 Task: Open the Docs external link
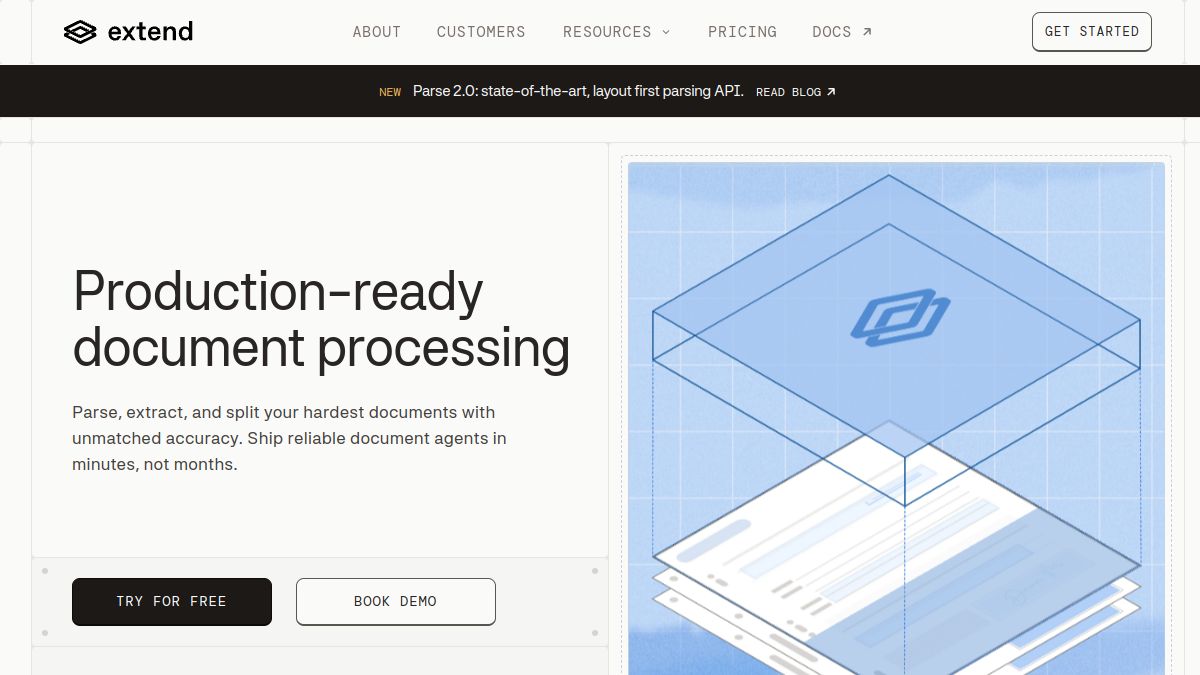click(842, 32)
